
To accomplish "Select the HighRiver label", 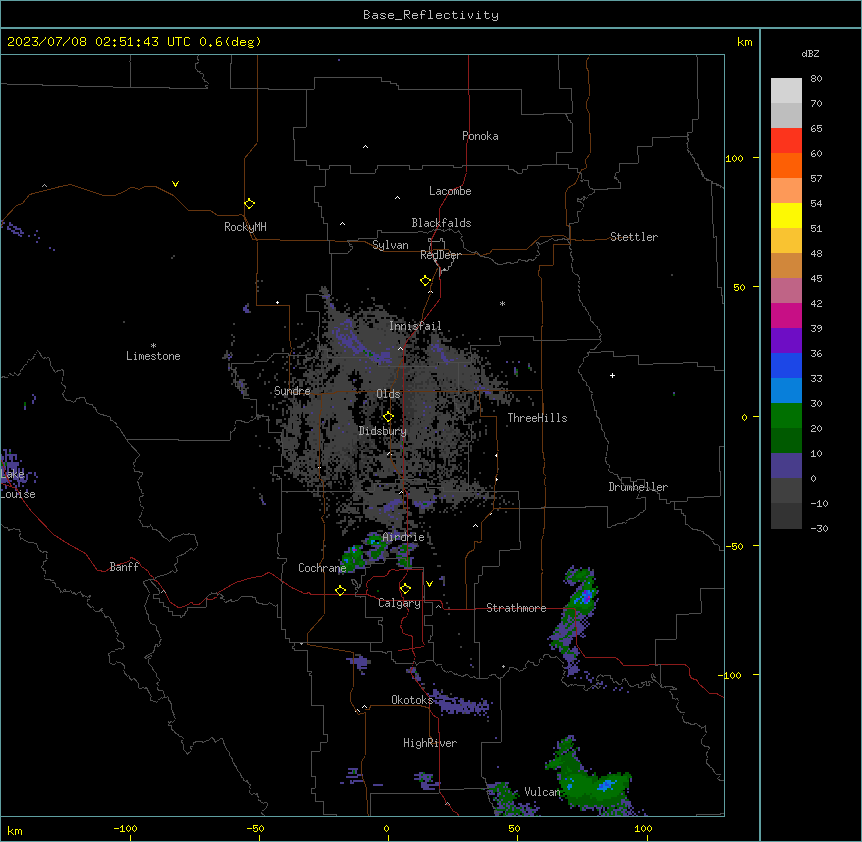I will pyautogui.click(x=430, y=743).
